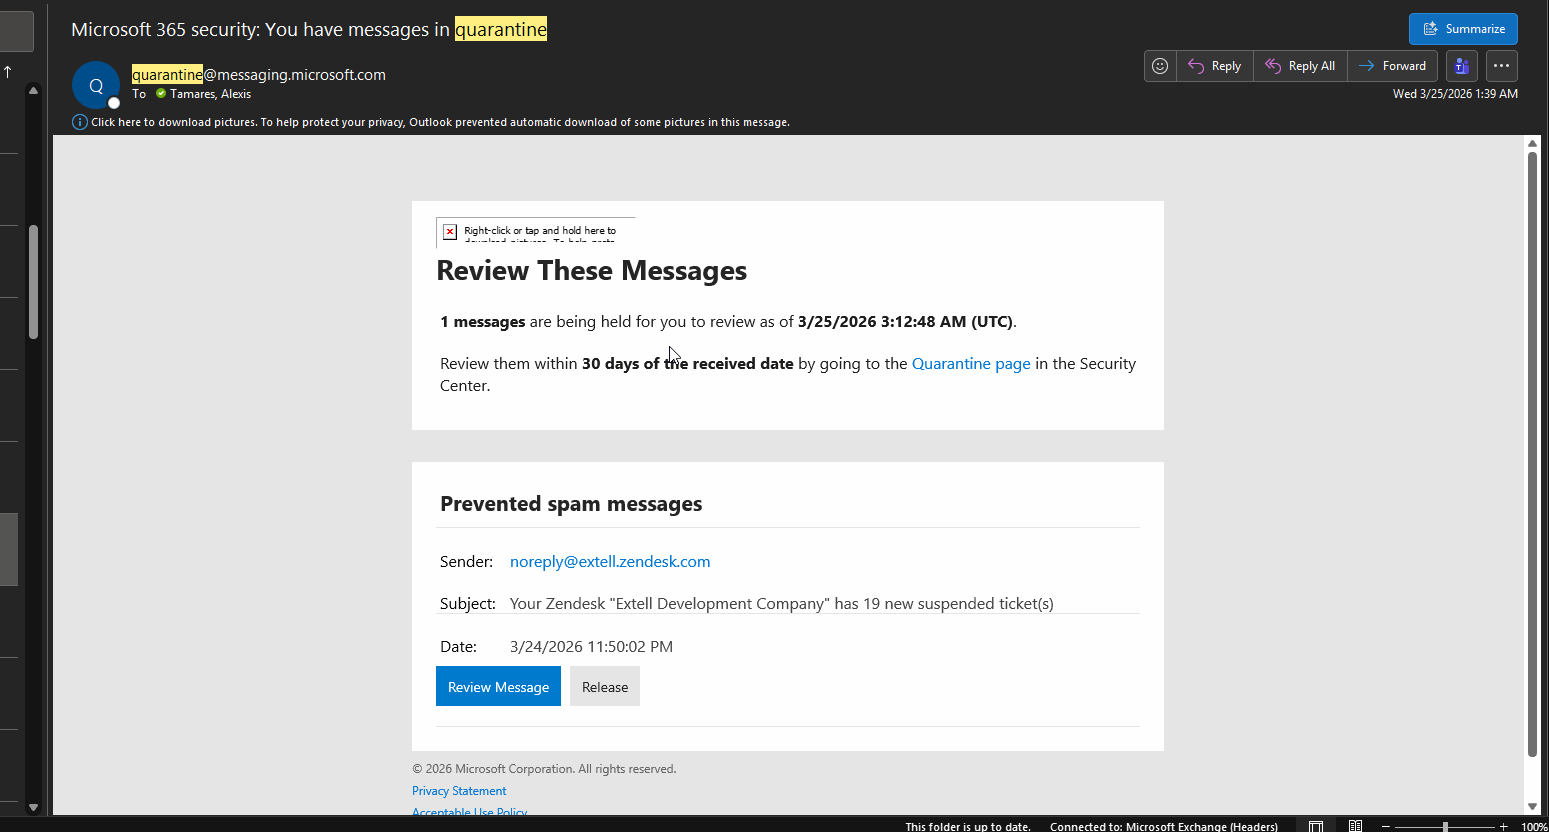This screenshot has height=832, width=1549.
Task: Click the message list scrollbar thumb
Action: click(33, 282)
